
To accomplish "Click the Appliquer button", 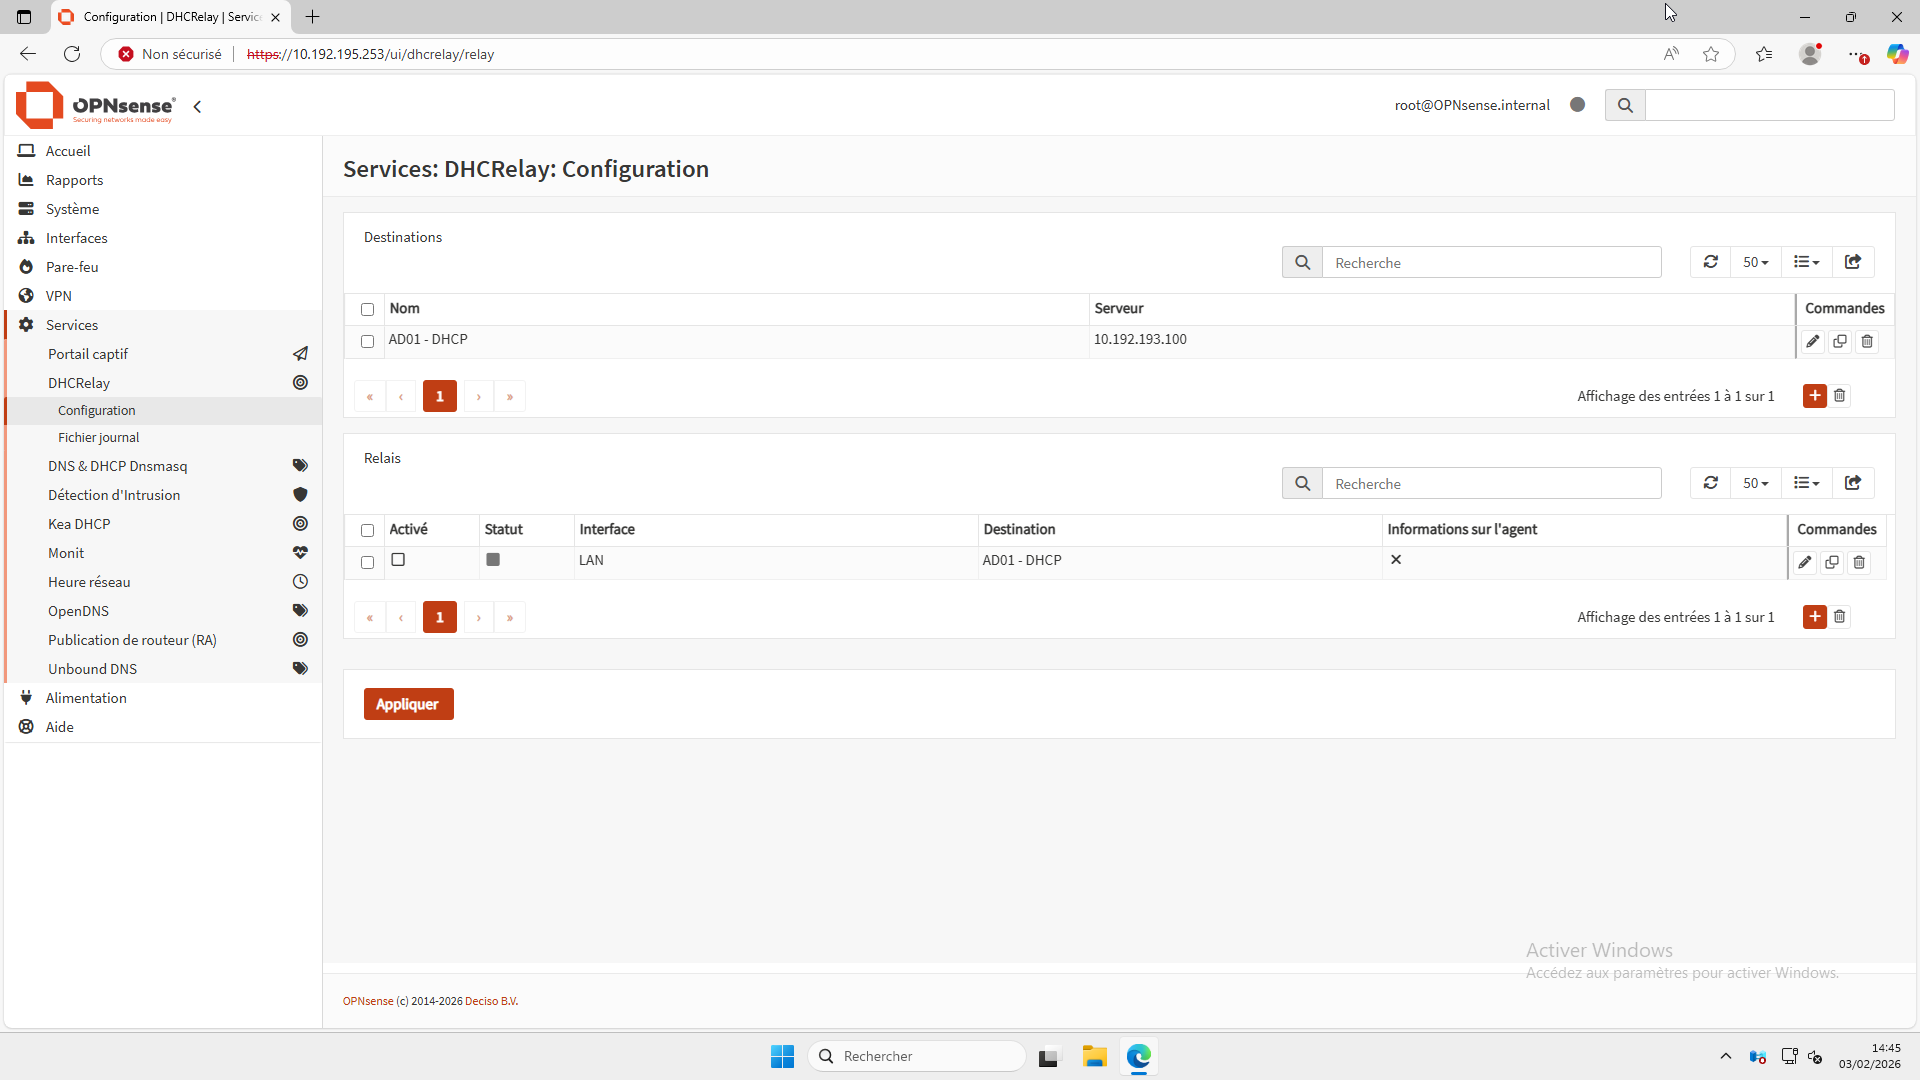I will click(x=408, y=704).
